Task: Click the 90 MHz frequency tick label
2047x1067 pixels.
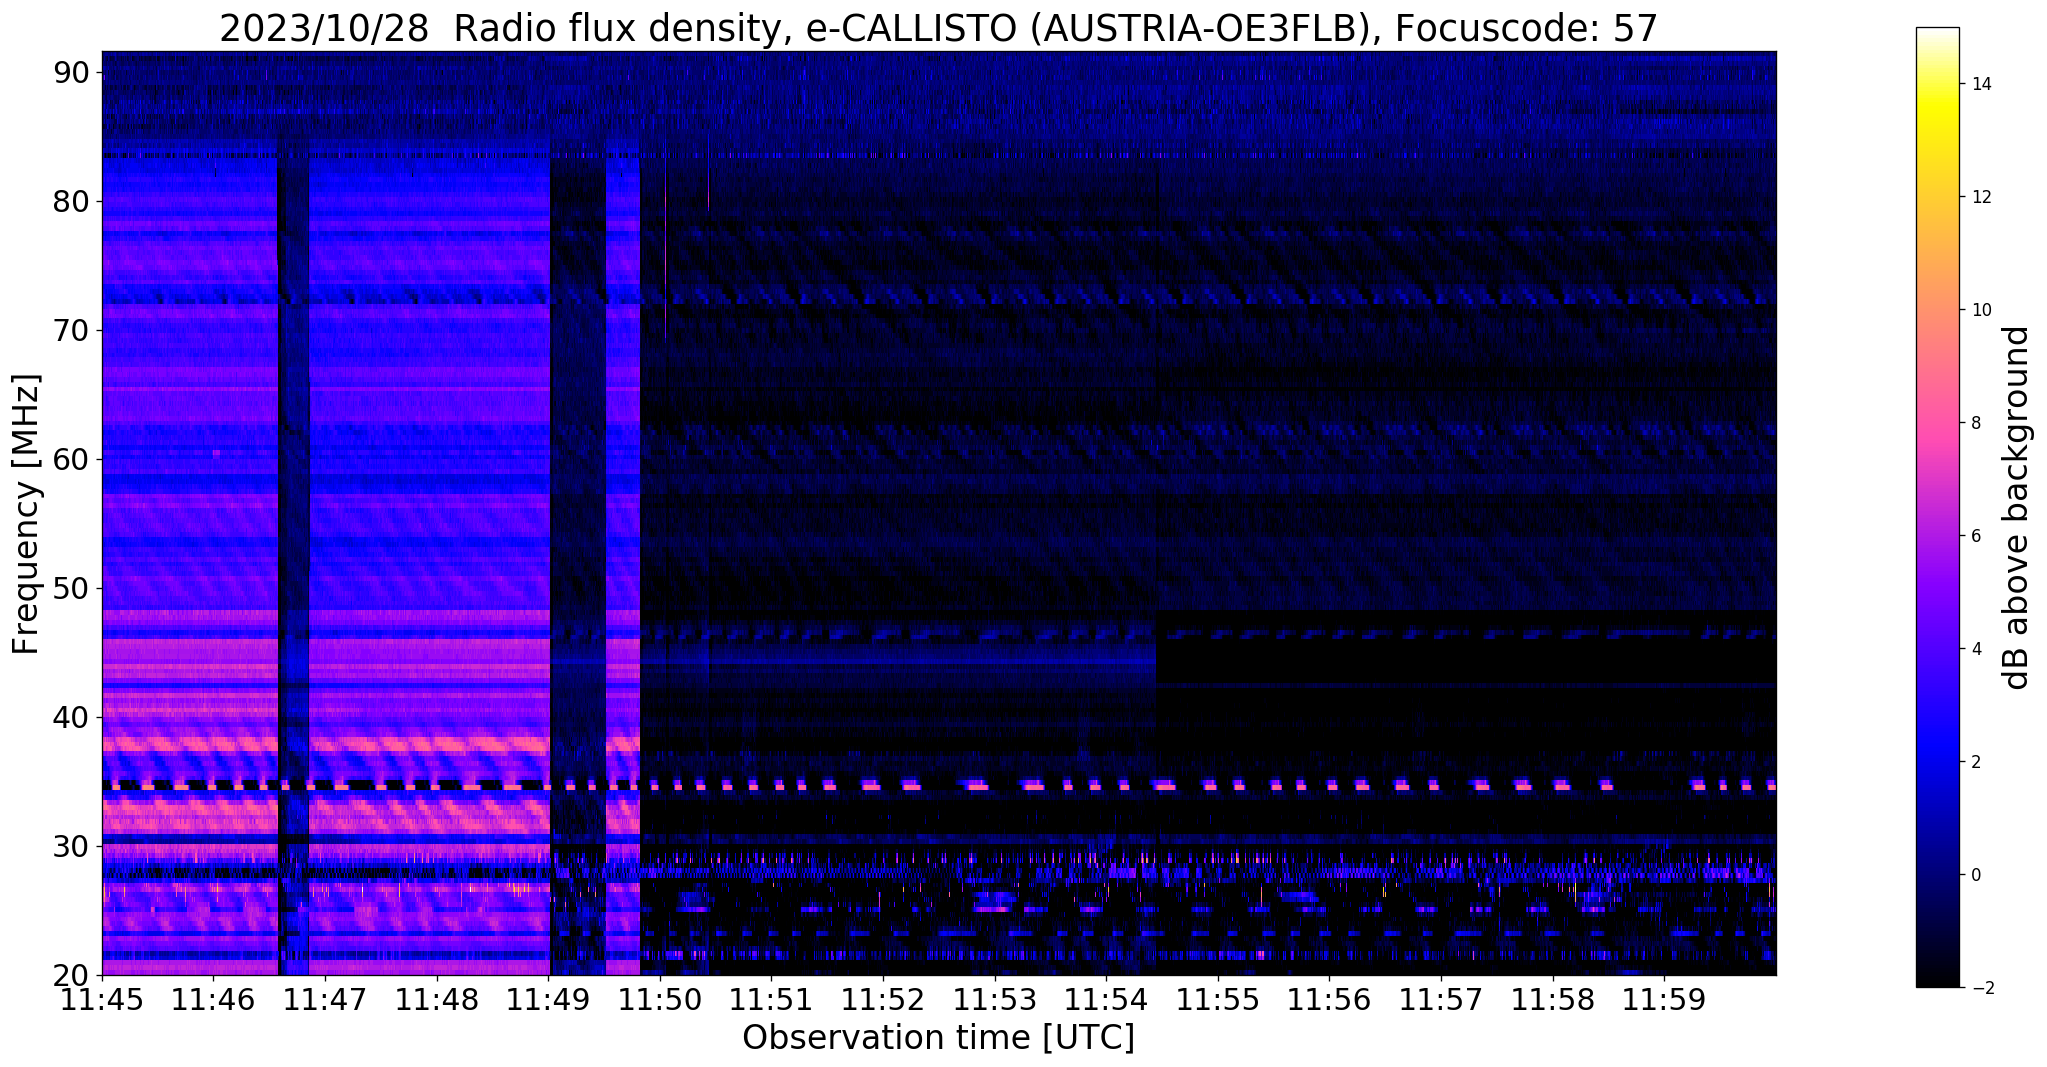Action: tap(71, 72)
